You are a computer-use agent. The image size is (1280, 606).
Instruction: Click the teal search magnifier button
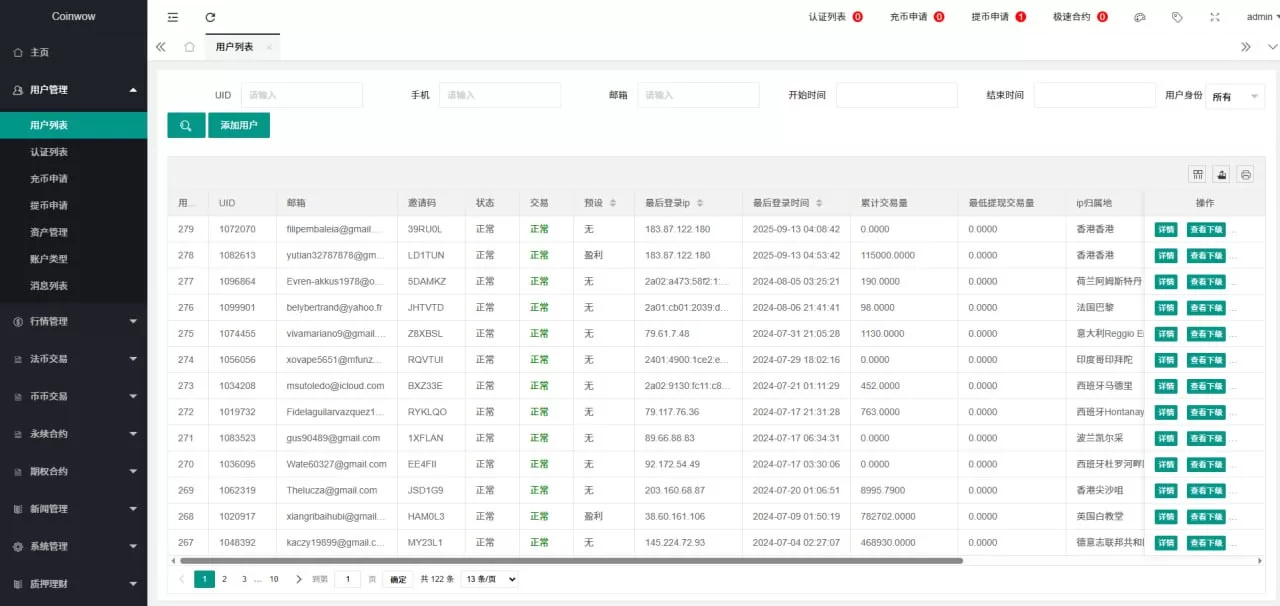pos(185,125)
